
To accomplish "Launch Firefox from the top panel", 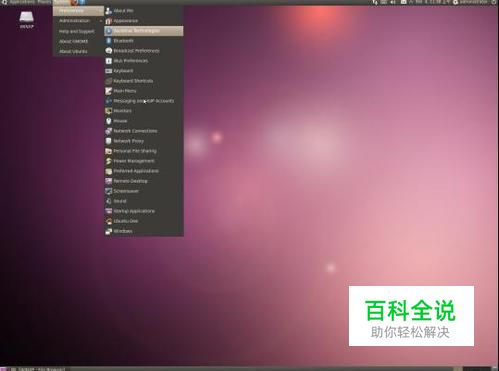I will pyautogui.click(x=74, y=2).
